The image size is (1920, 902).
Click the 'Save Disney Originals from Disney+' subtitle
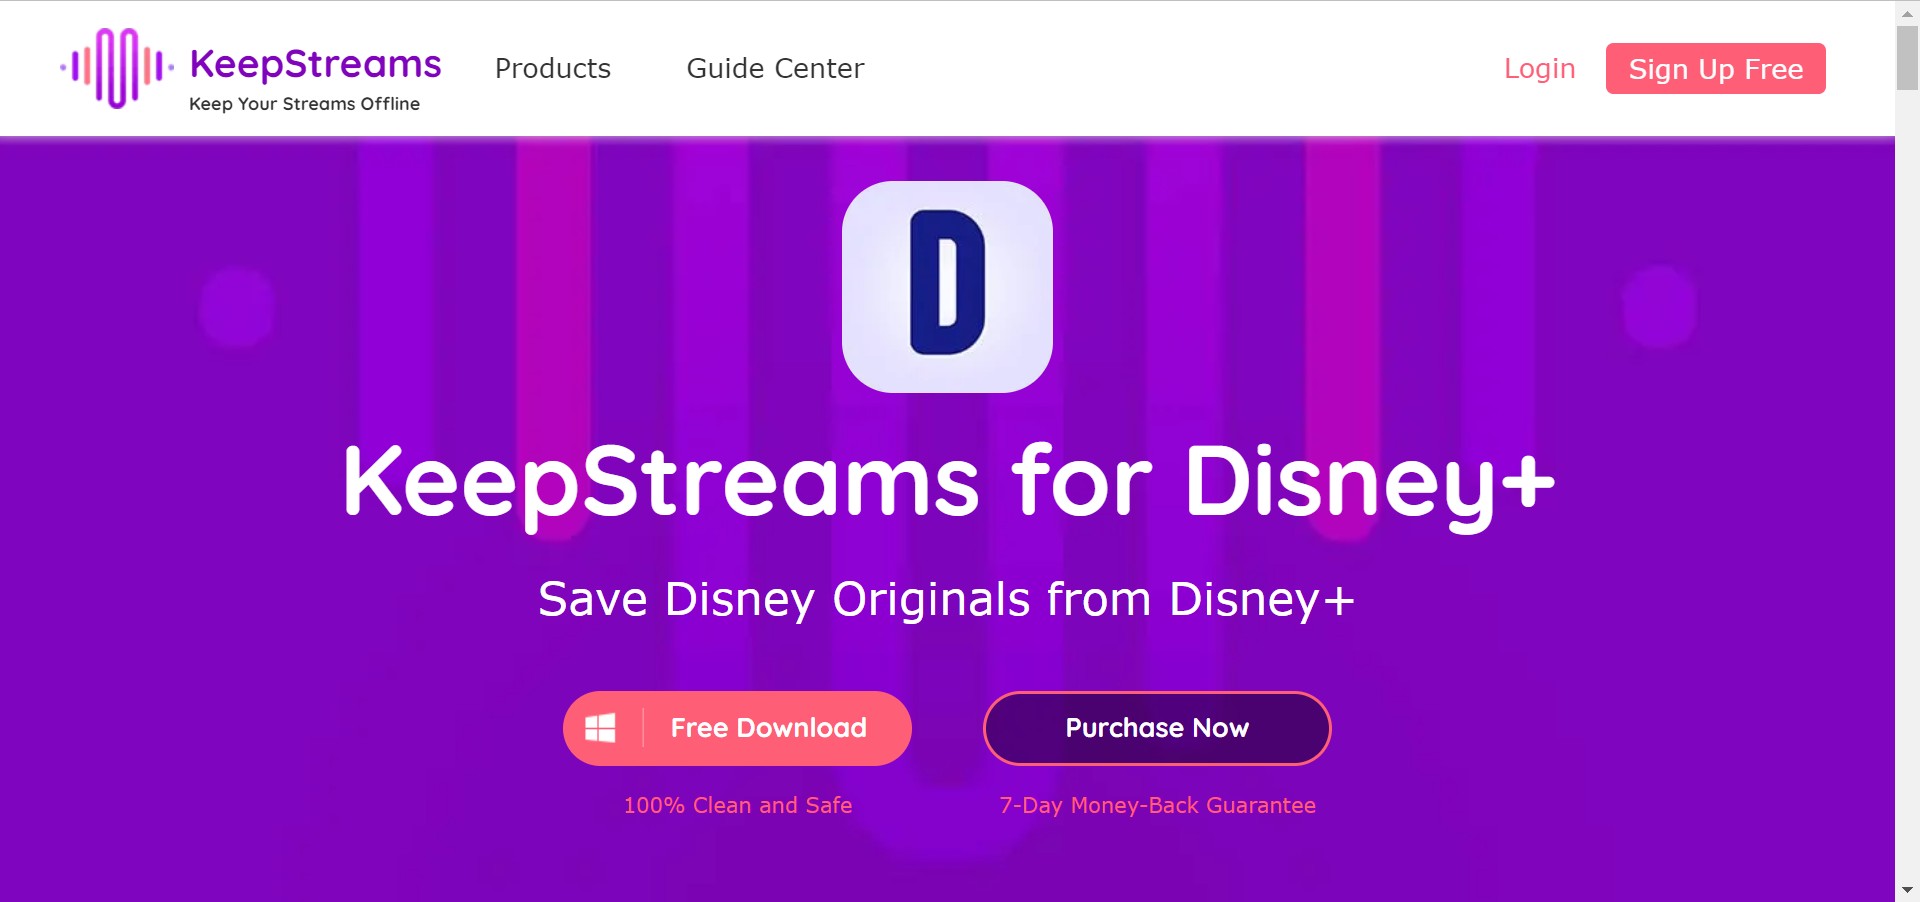point(946,600)
